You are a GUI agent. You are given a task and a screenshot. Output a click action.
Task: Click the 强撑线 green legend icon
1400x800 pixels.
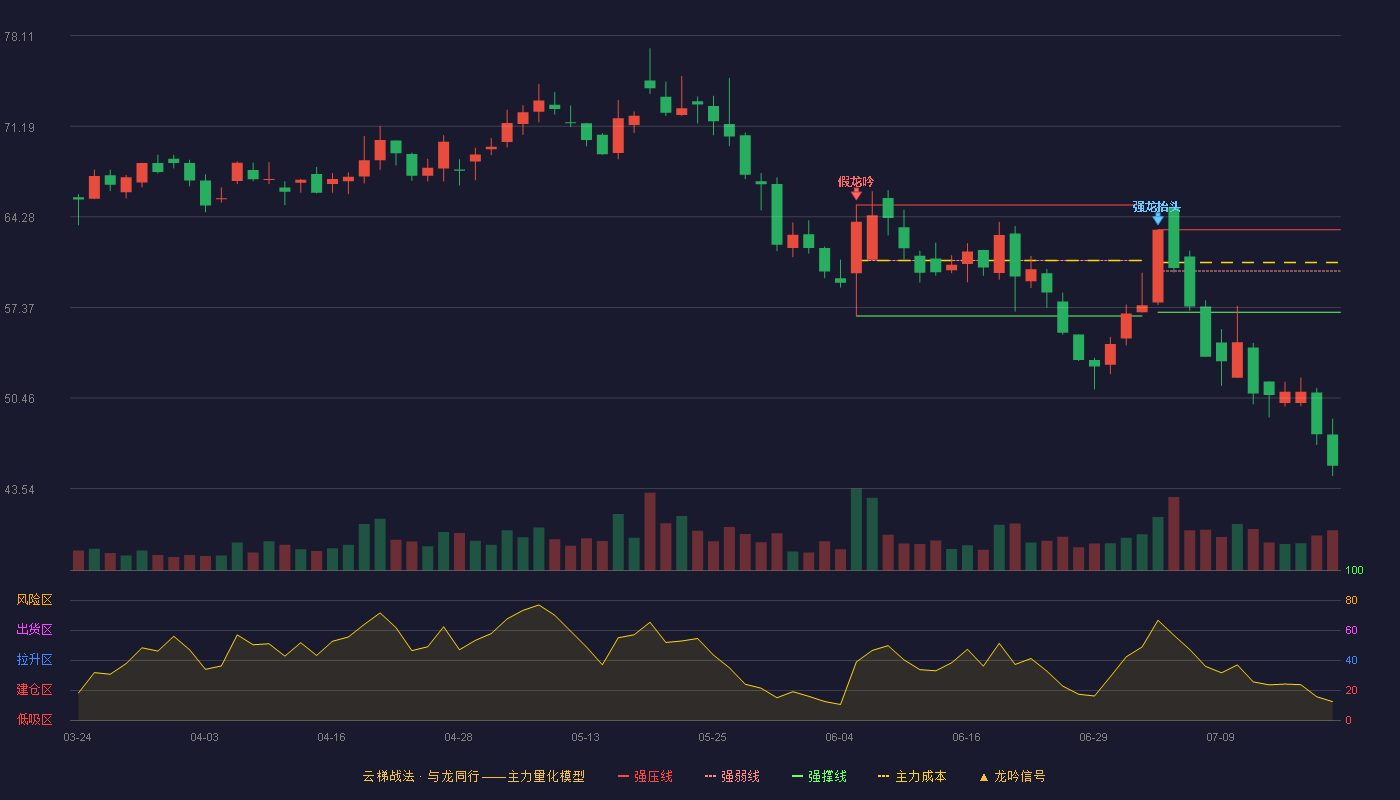797,777
